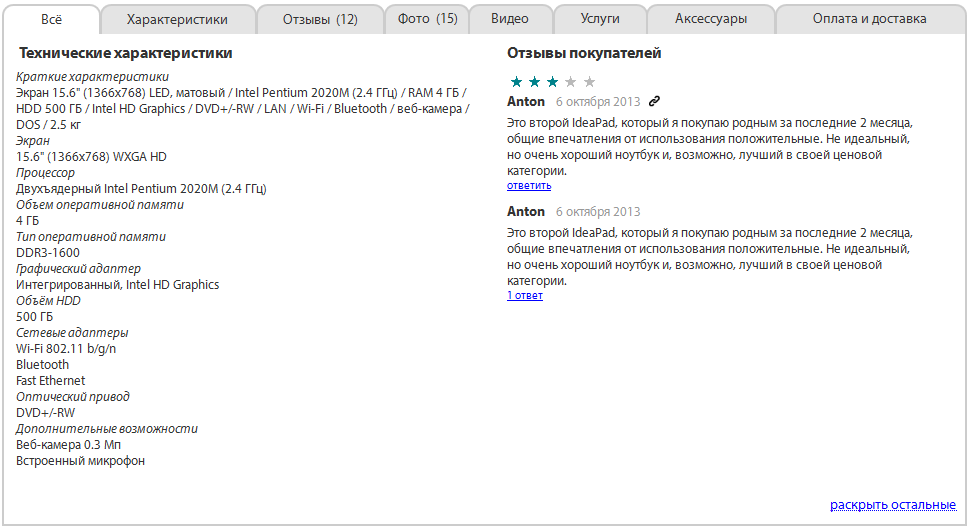Screen dimensions: 972x532
Task: Click the Отзывы покупателей heading
Action: [584, 53]
